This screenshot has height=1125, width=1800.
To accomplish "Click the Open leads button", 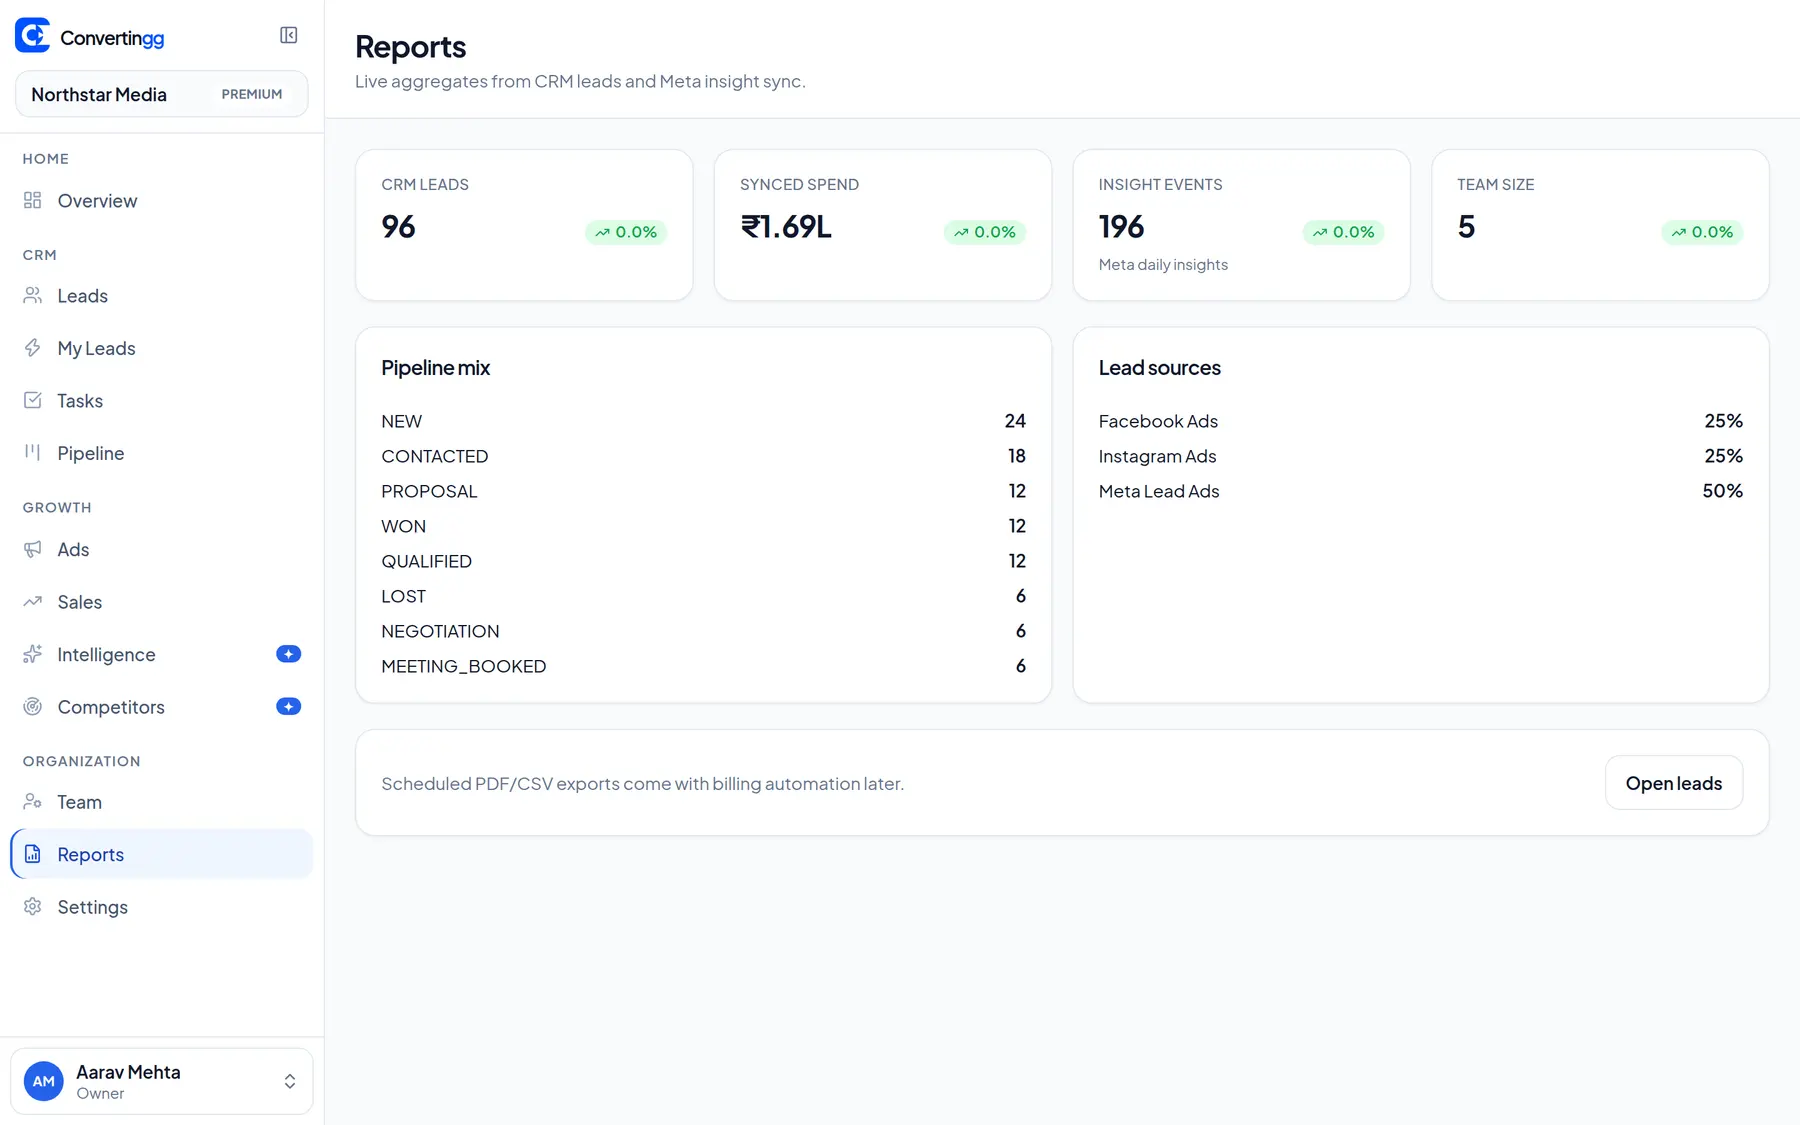I will [1674, 783].
